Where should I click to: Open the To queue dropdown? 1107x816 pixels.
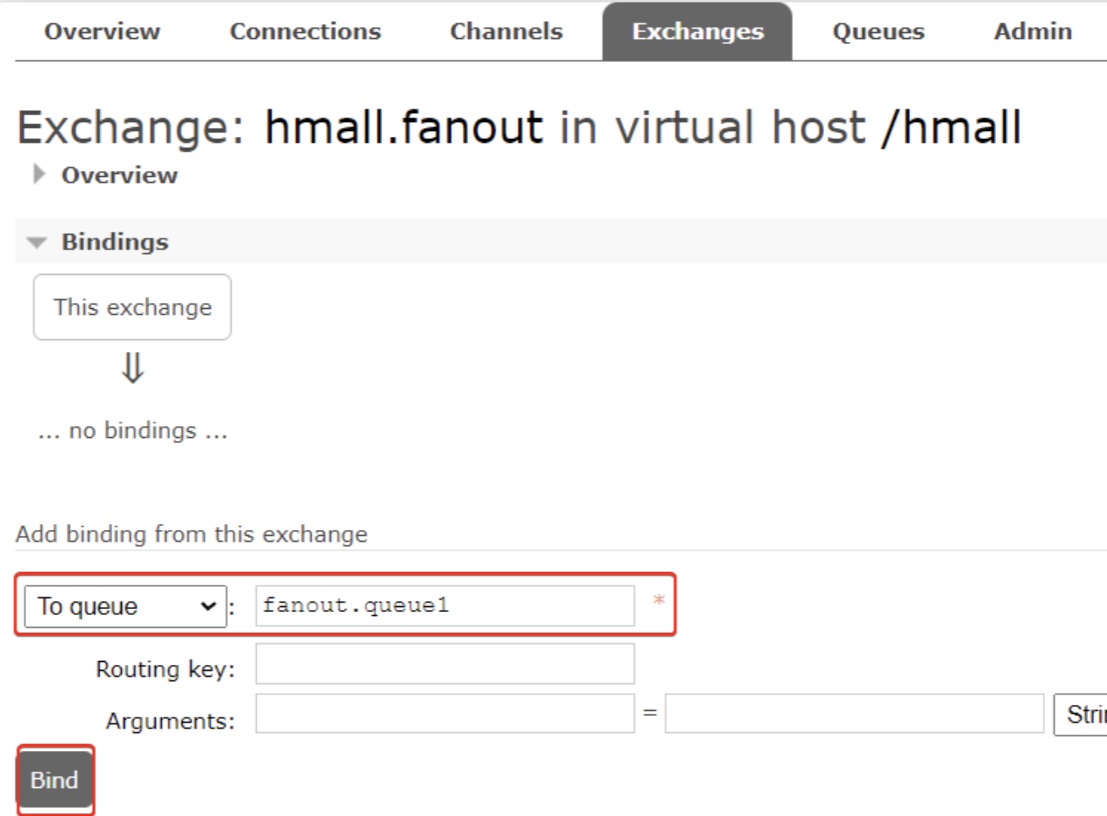(126, 606)
